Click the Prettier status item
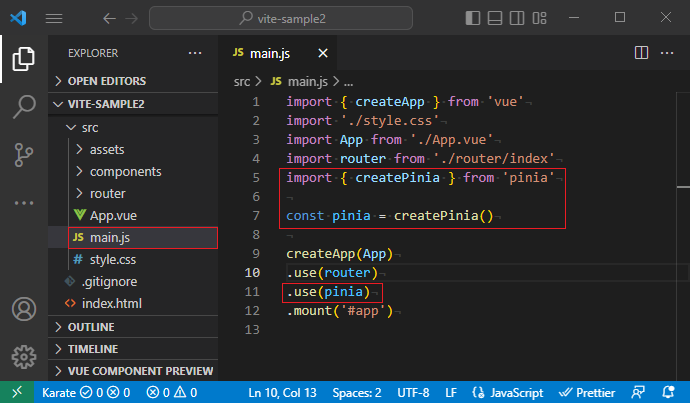The image size is (690, 403). pyautogui.click(x=587, y=392)
